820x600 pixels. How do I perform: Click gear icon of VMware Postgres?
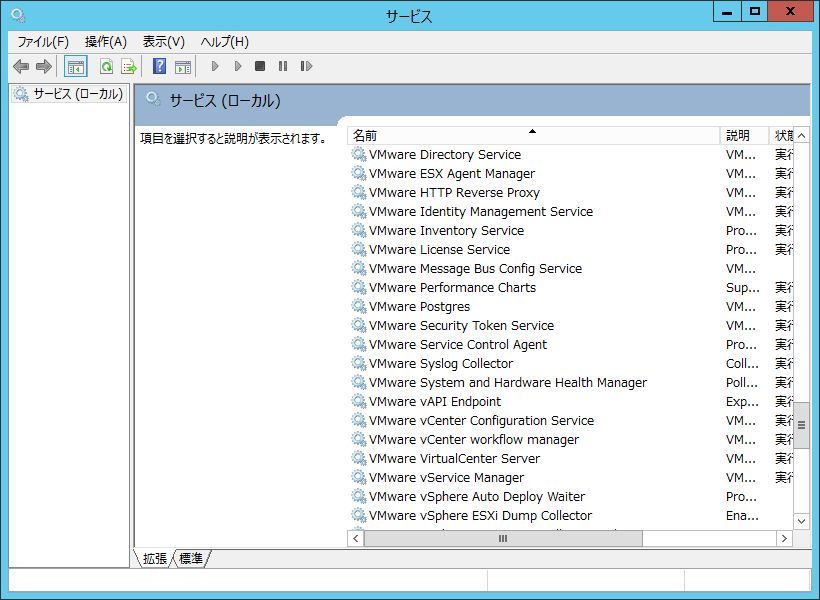tap(359, 306)
